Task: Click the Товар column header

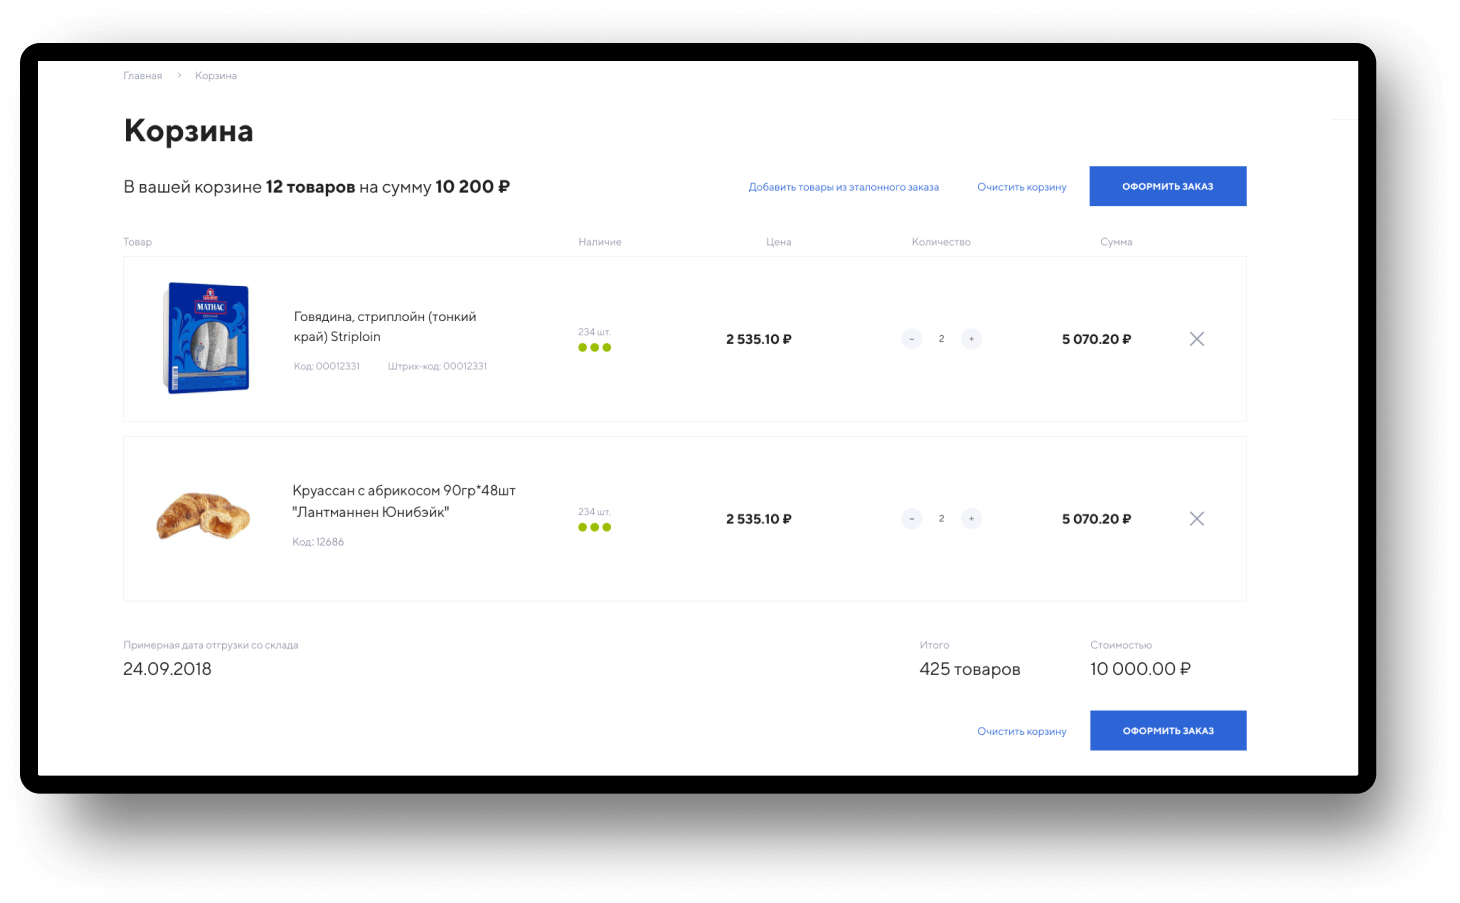Action: point(138,242)
